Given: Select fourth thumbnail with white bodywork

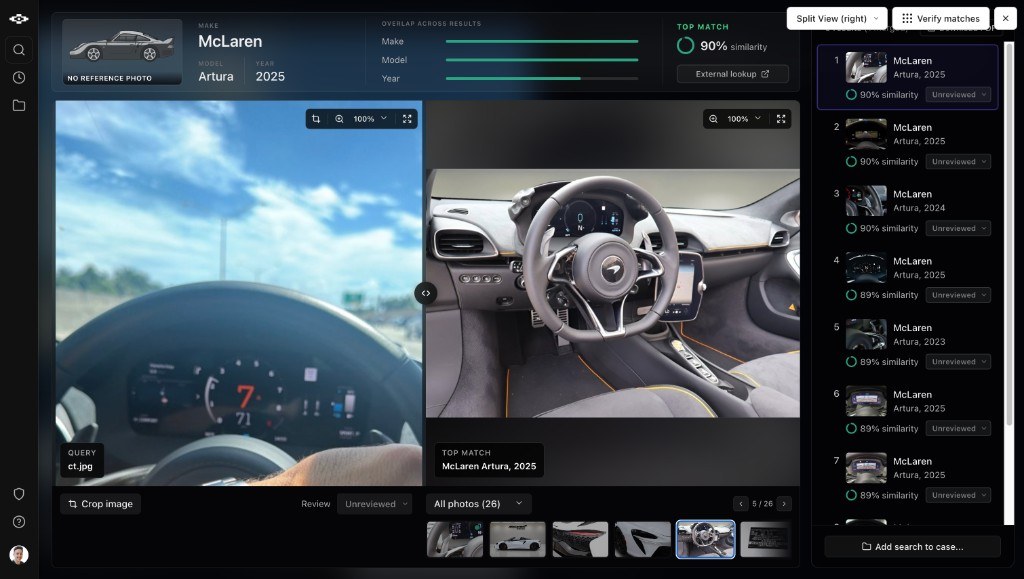Looking at the screenshot, I should tap(643, 539).
